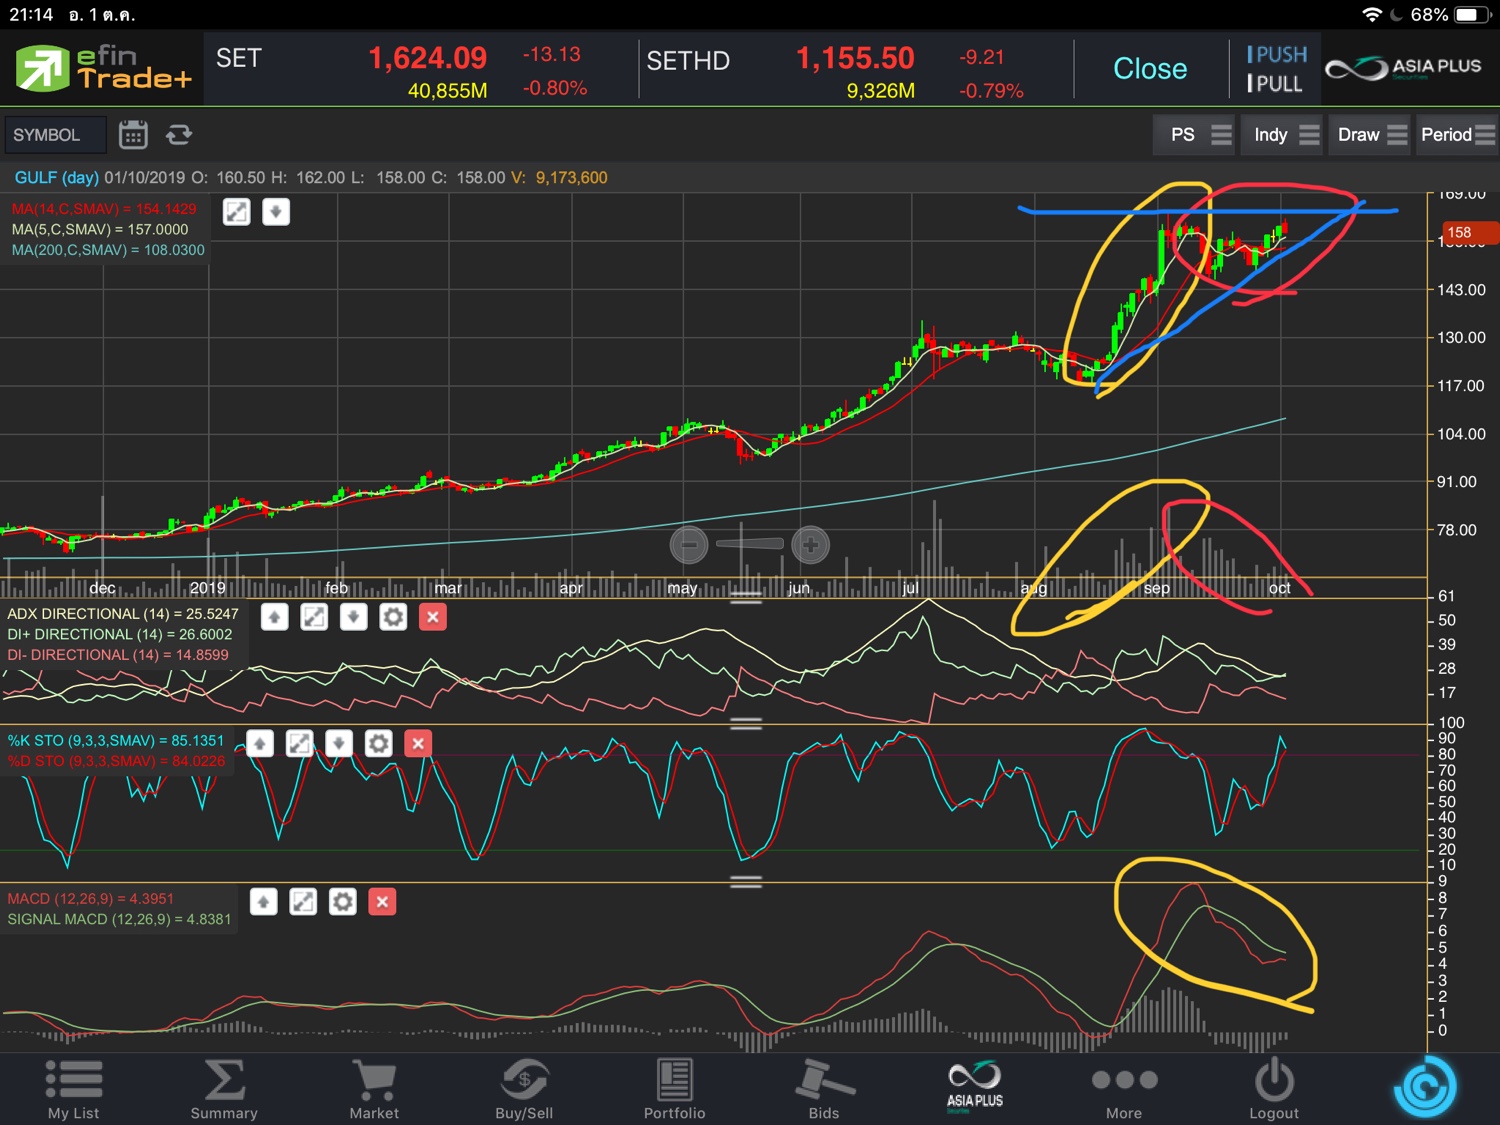Tap the Close button in header
The image size is (1500, 1125).
click(x=1150, y=68)
